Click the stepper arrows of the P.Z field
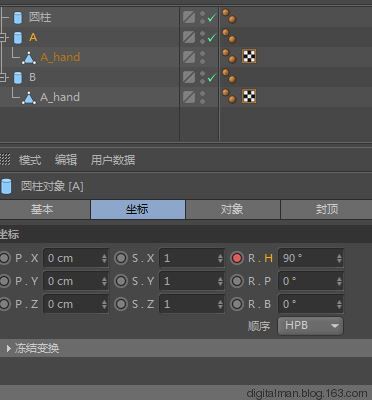372x400 pixels. [104, 304]
